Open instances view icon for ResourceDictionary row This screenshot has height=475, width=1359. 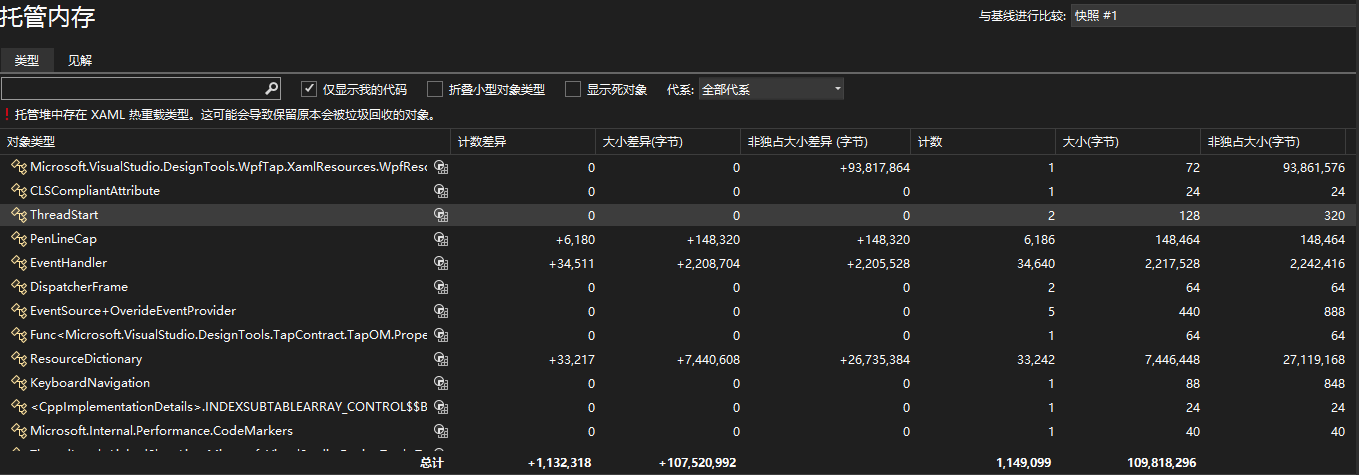point(440,359)
